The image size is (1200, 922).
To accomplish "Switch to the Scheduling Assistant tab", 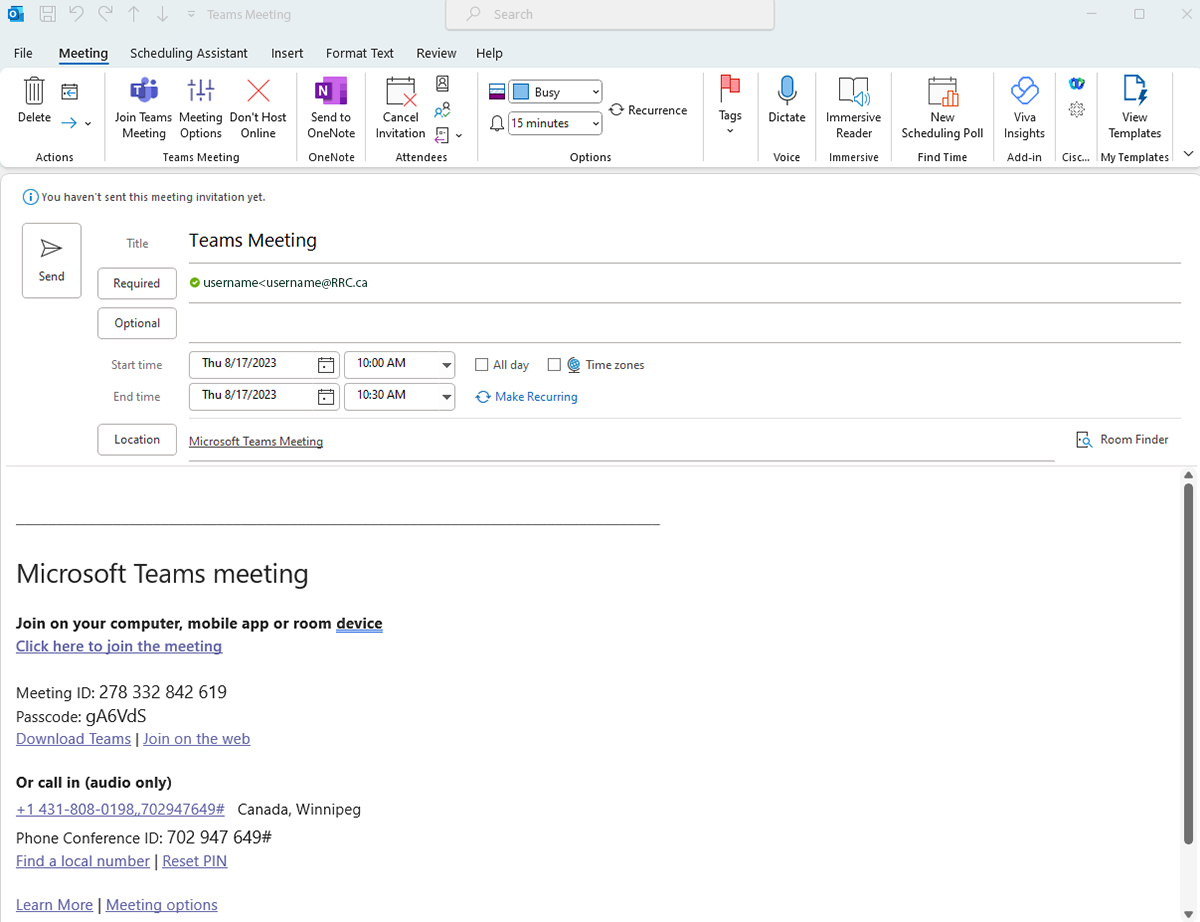I will (x=189, y=53).
